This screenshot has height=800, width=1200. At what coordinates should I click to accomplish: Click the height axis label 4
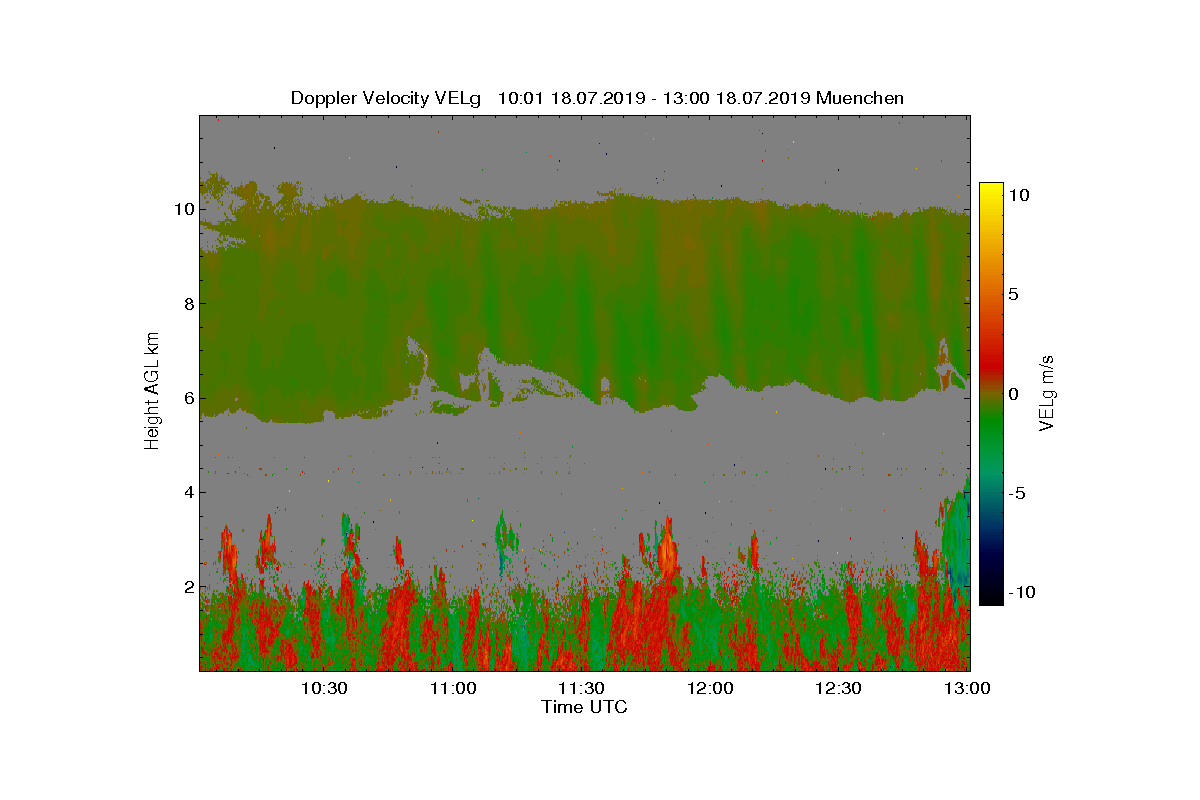point(188,492)
